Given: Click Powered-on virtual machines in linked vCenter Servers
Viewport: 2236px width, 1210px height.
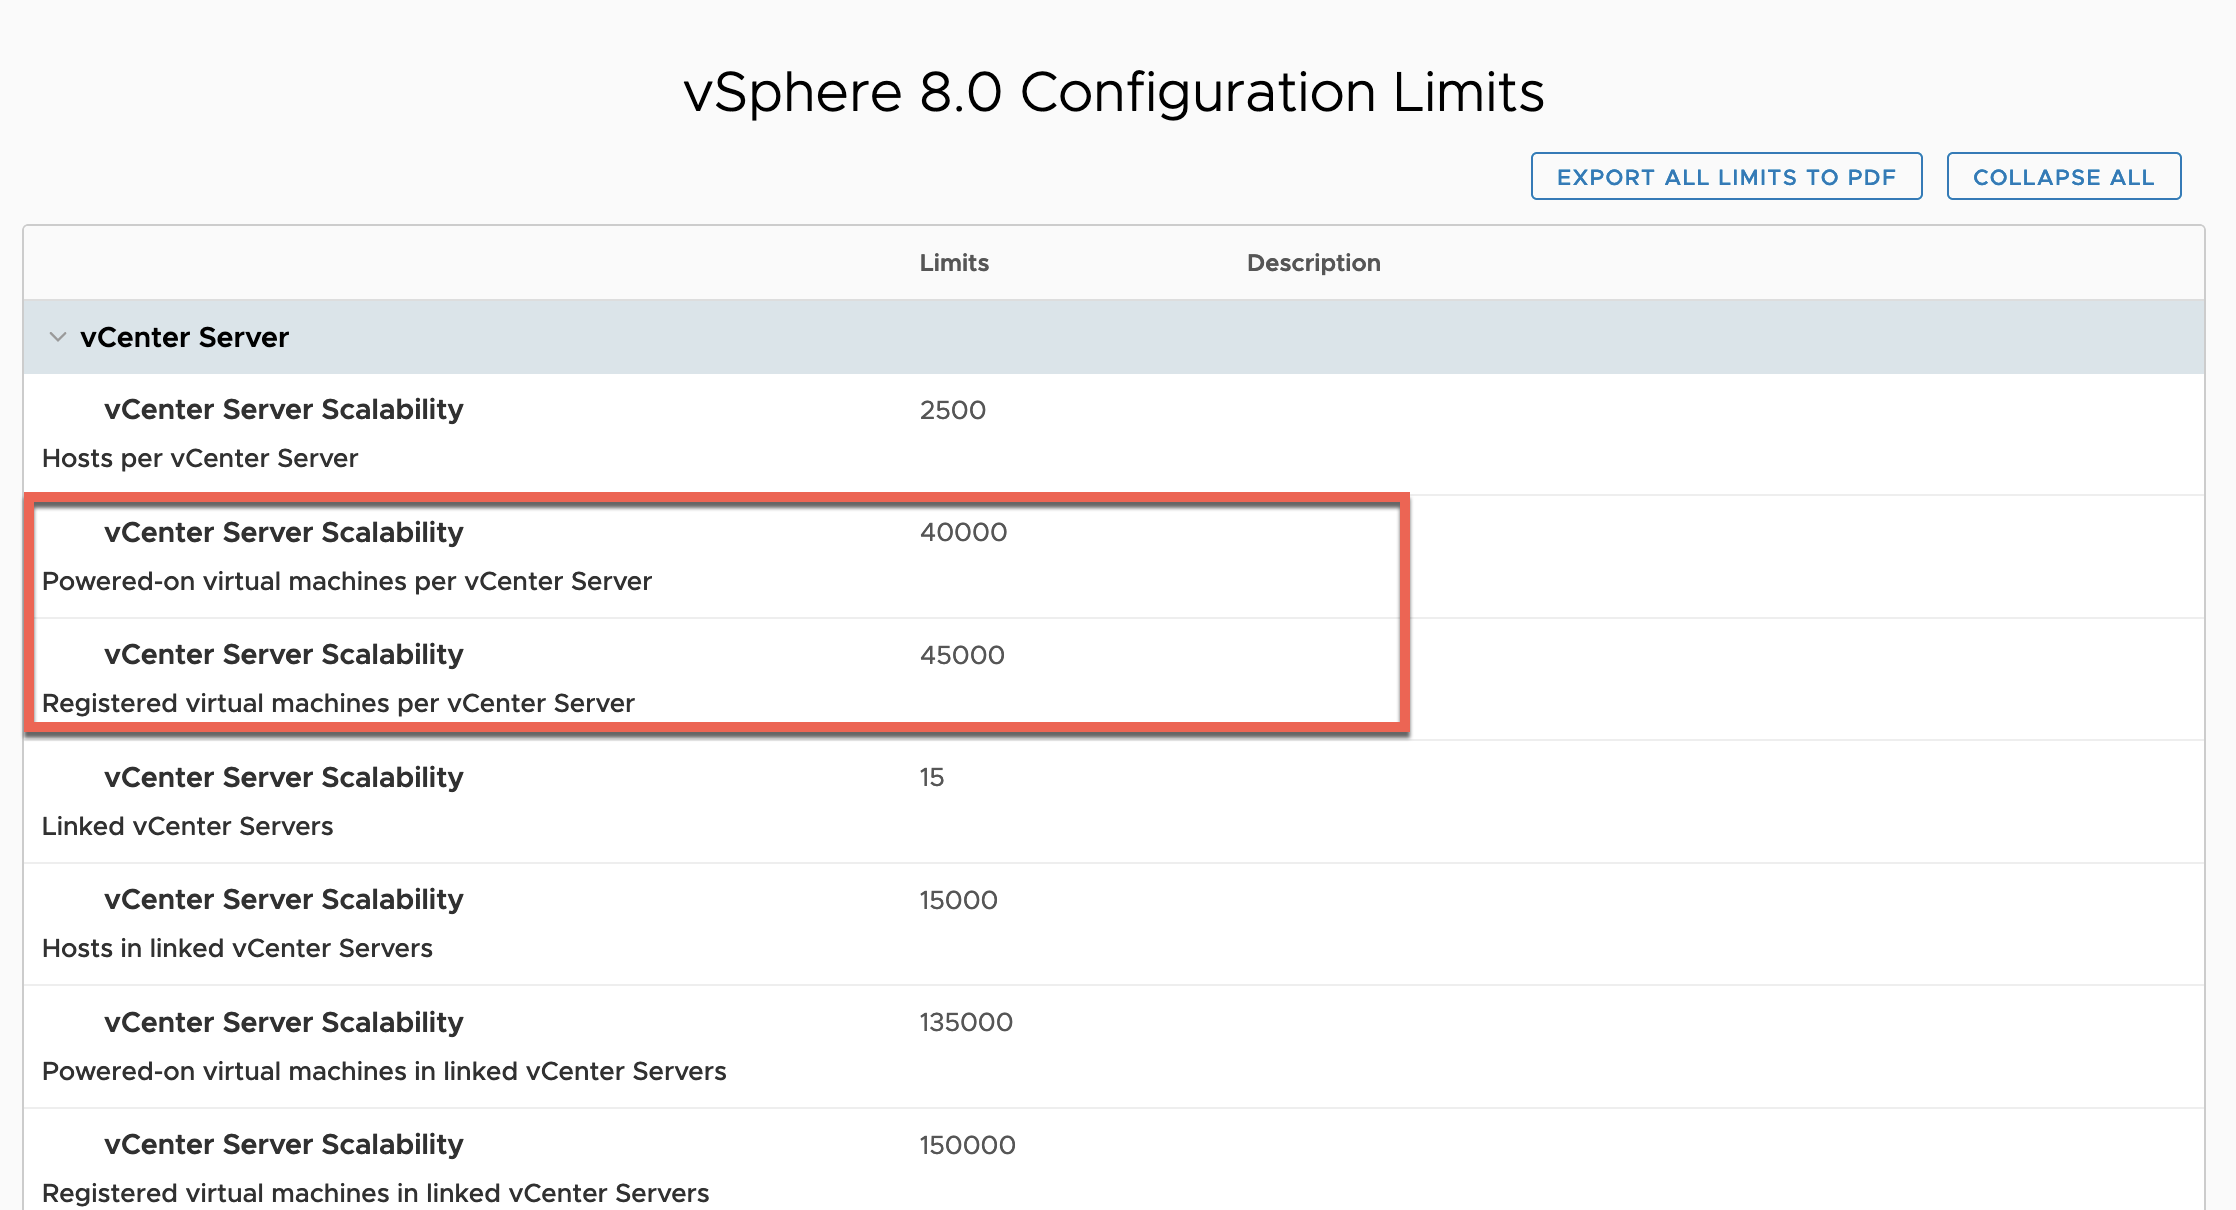Looking at the screenshot, I should tap(384, 1070).
